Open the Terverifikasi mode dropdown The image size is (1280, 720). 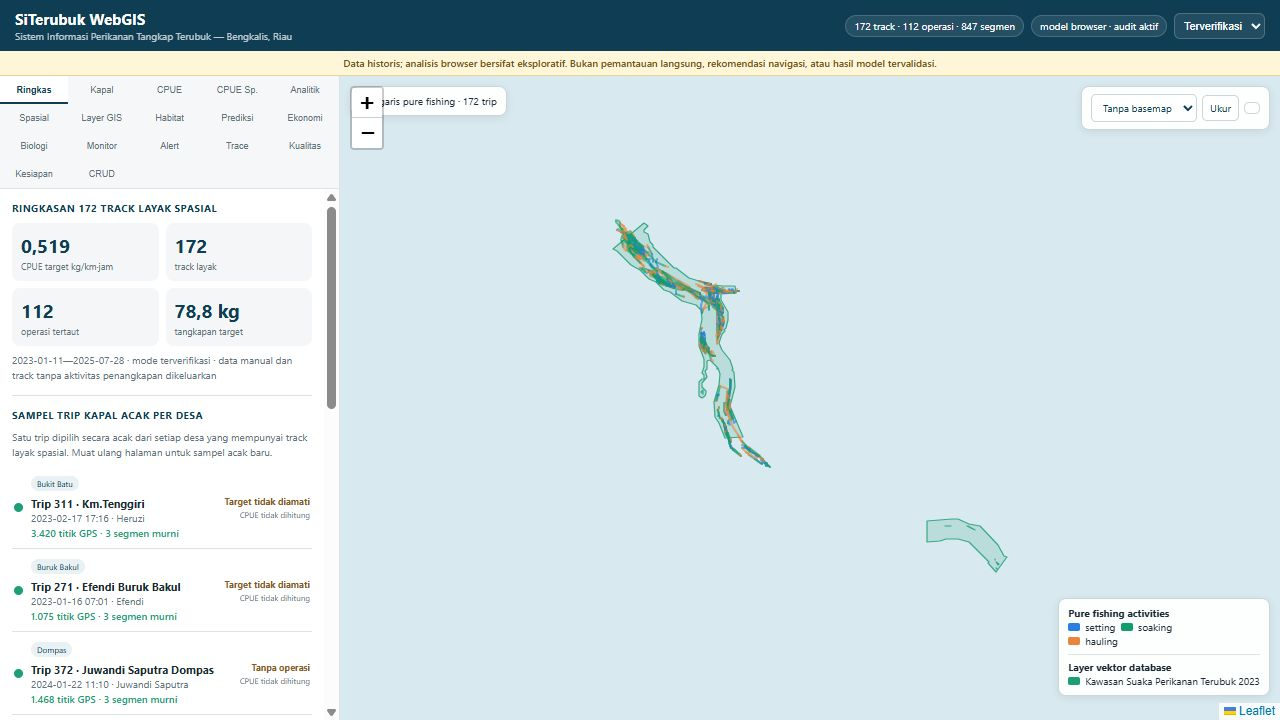click(1221, 27)
